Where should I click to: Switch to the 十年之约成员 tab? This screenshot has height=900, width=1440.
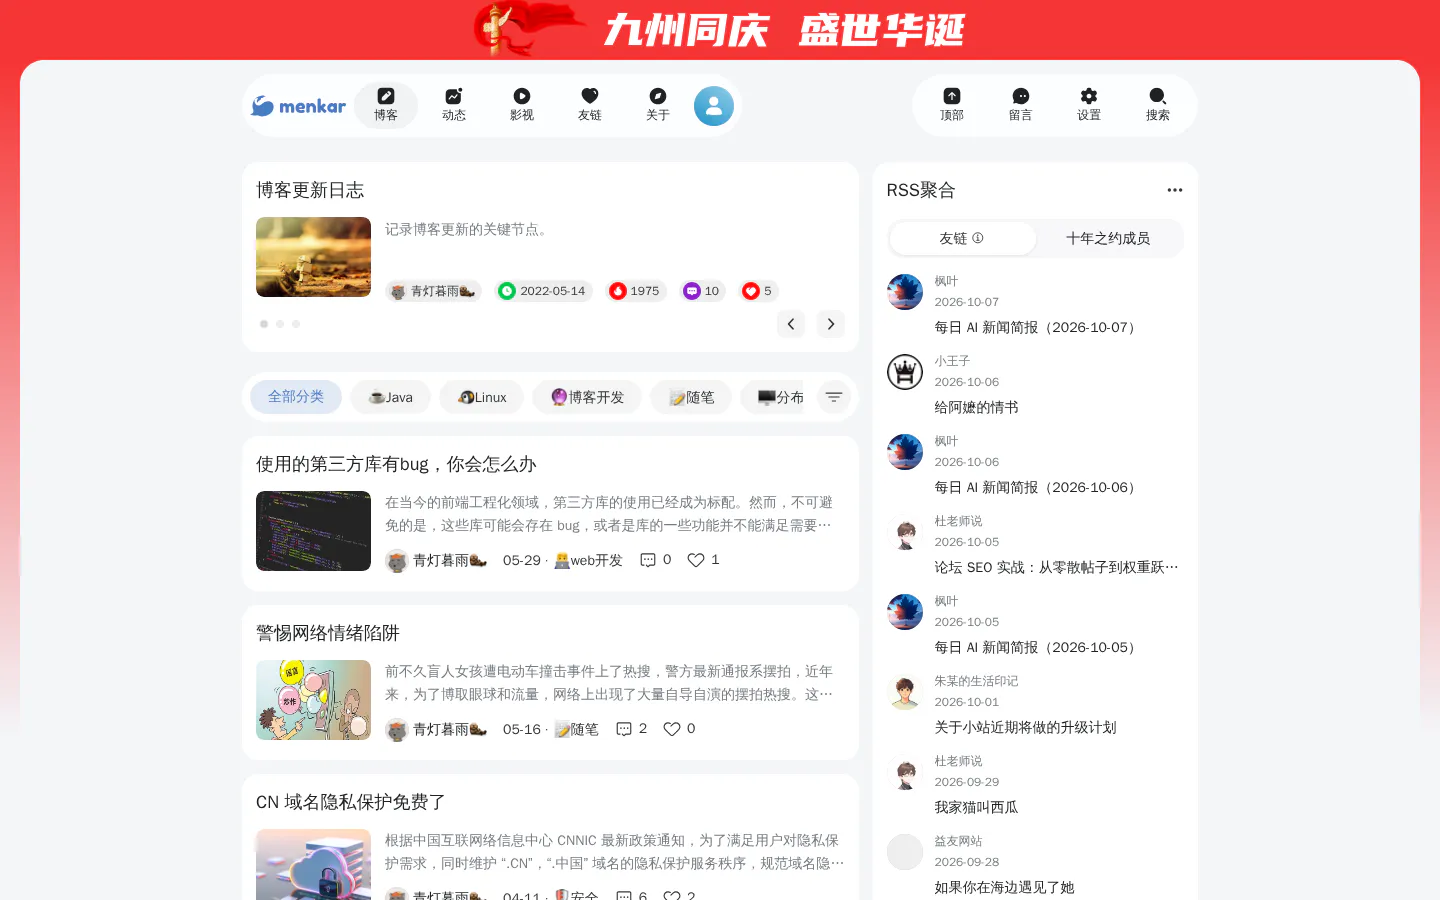[1108, 238]
